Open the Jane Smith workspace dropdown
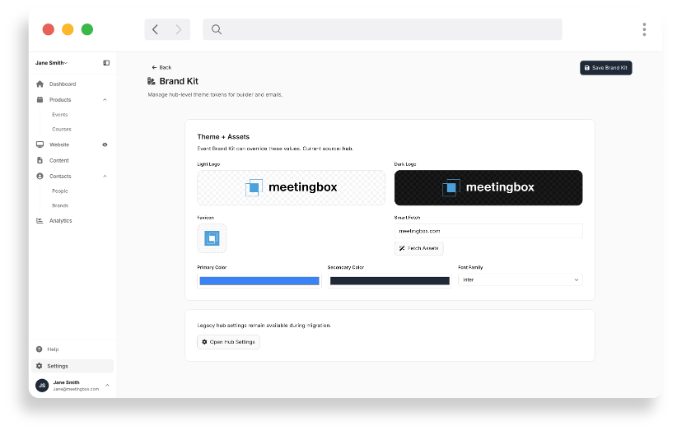676x432 pixels. click(x=51, y=63)
